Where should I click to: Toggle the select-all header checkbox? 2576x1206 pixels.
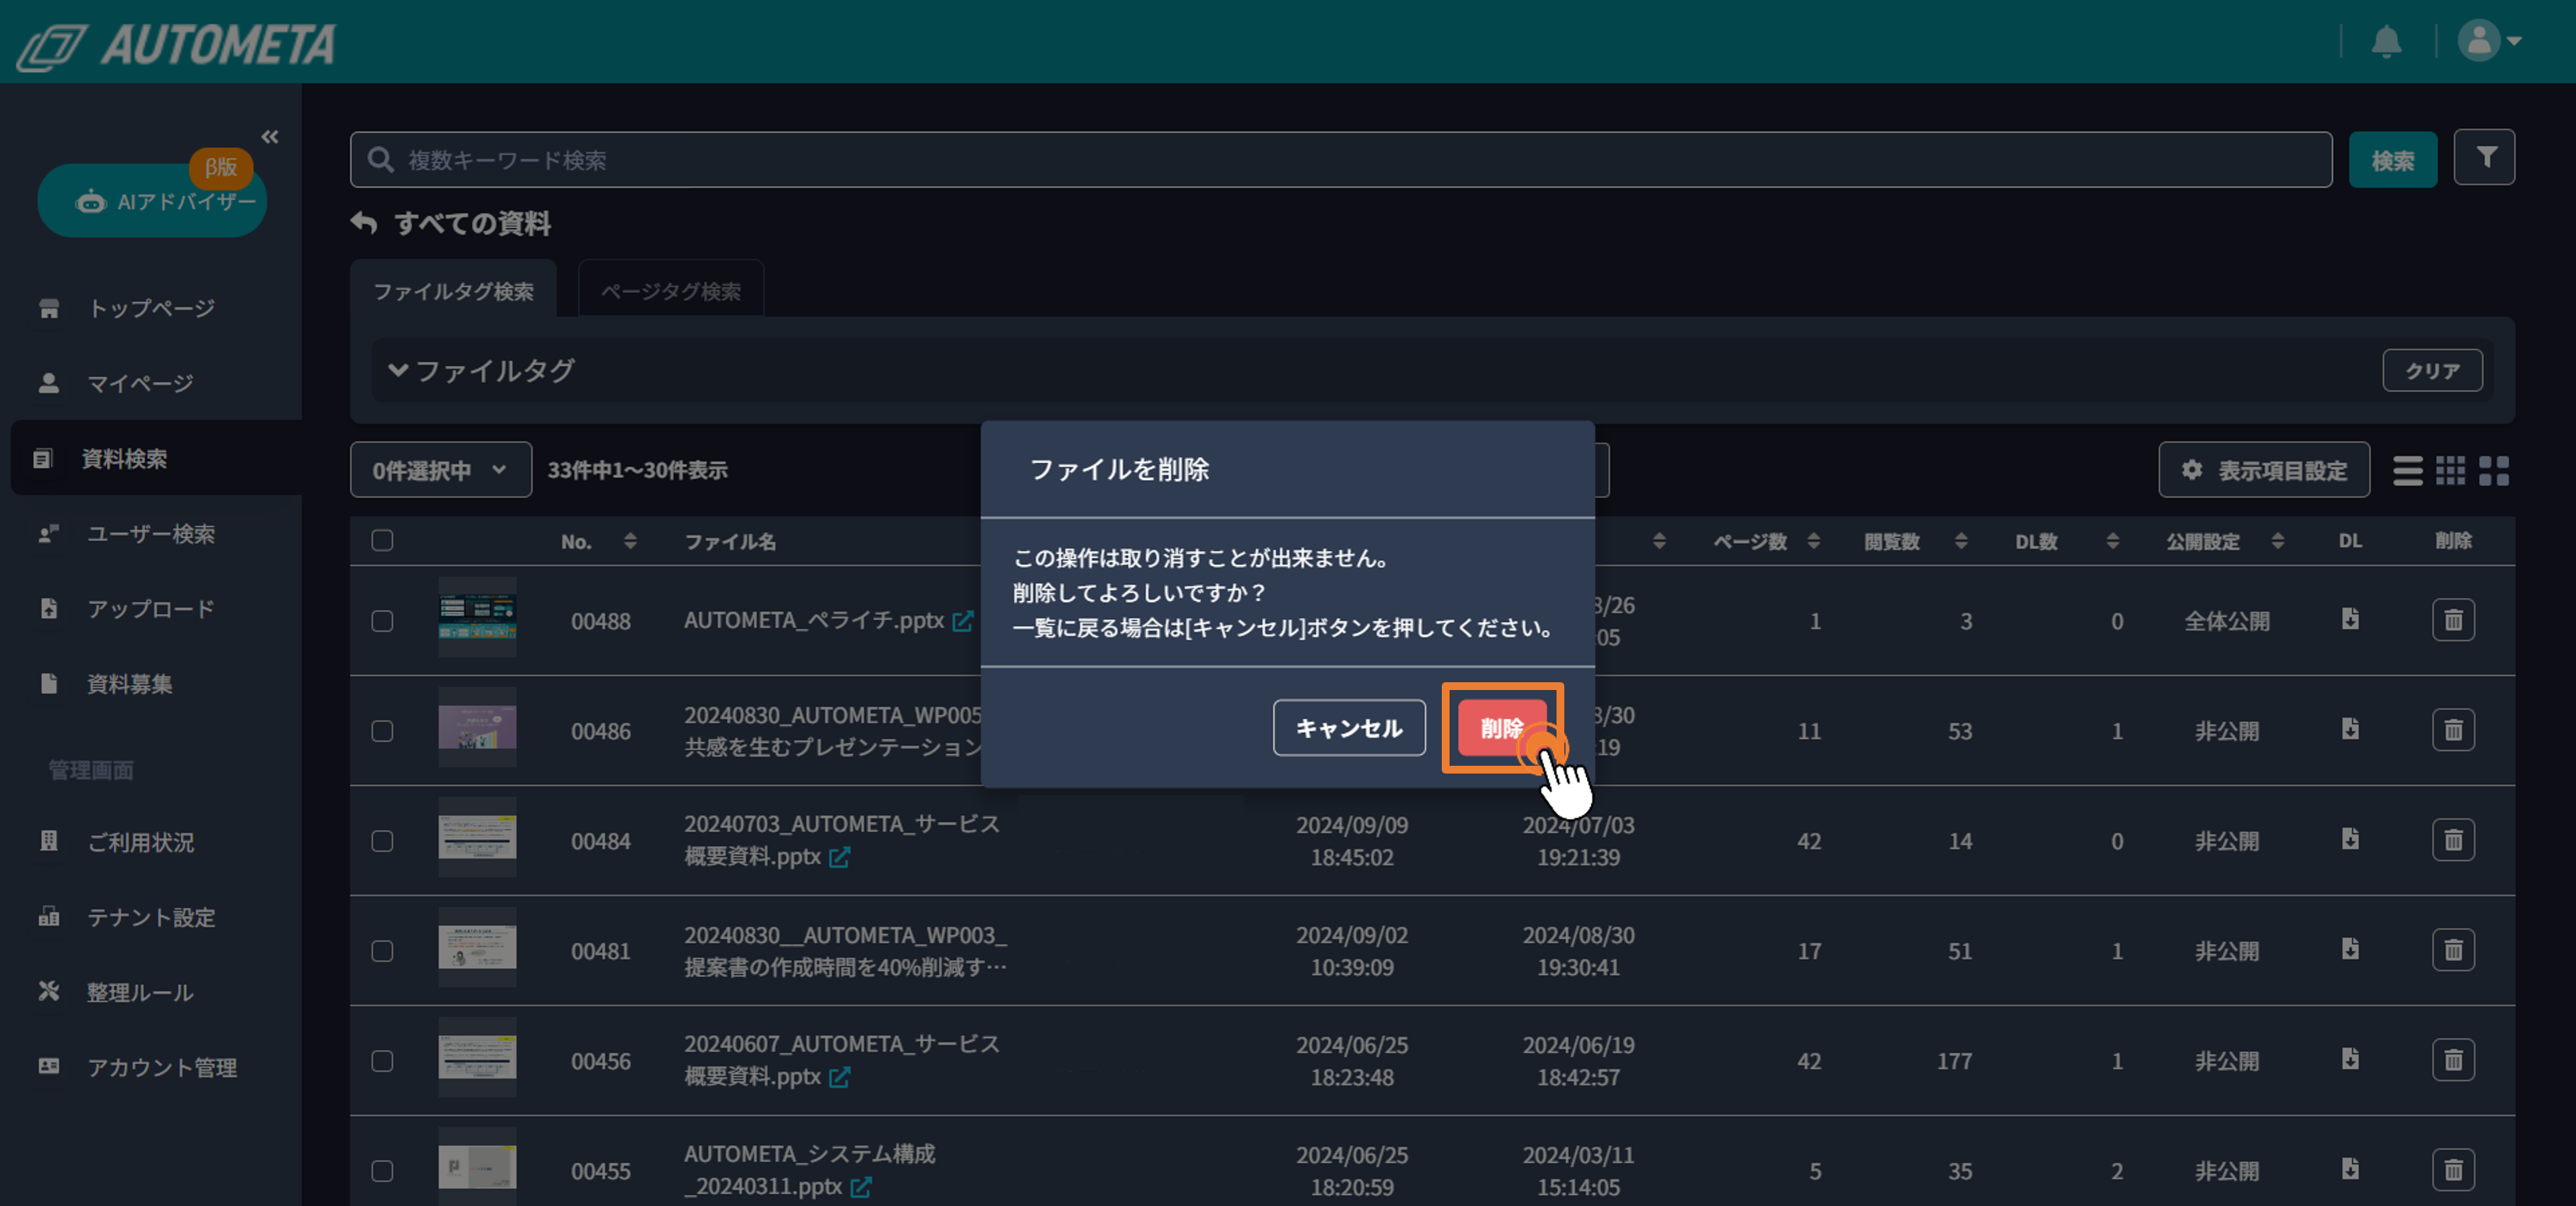pyautogui.click(x=382, y=540)
